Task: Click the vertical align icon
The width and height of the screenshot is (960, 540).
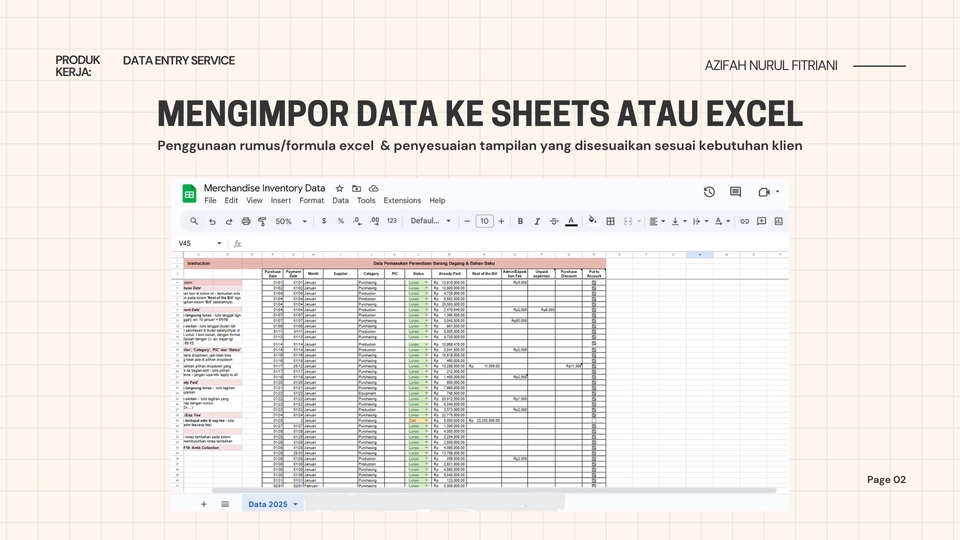Action: (x=675, y=221)
